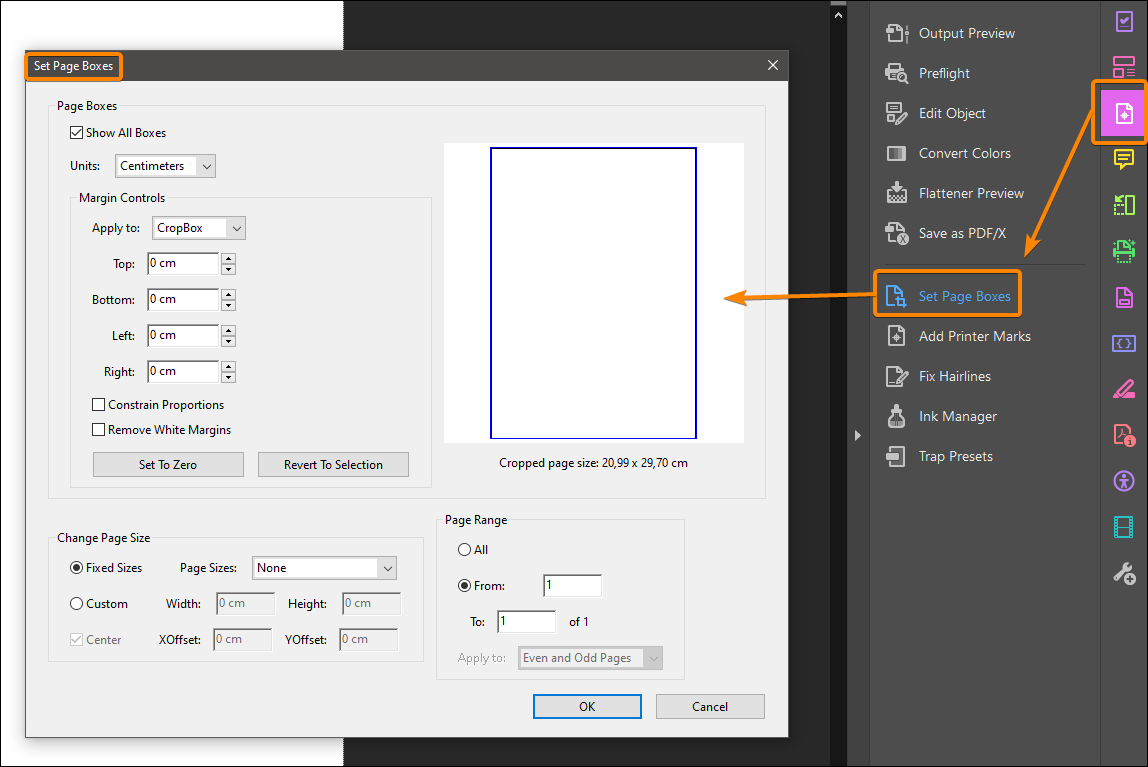Open the Comment tool in the sidebar
Viewport: 1148px width, 767px height.
click(x=1124, y=158)
